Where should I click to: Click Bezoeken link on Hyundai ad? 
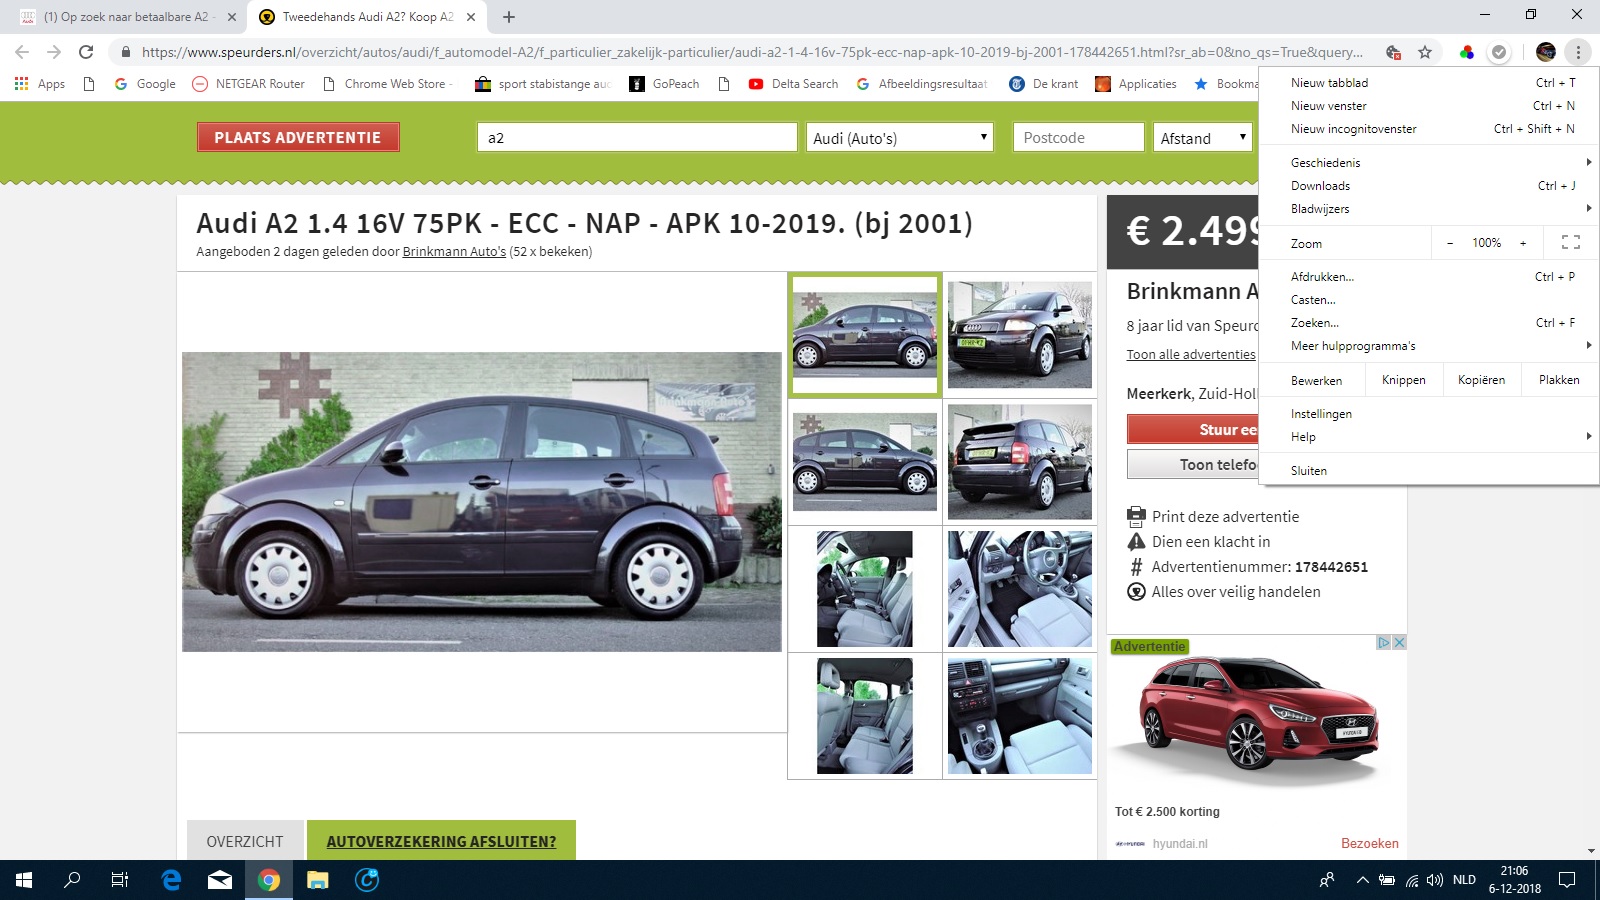[x=1369, y=844]
